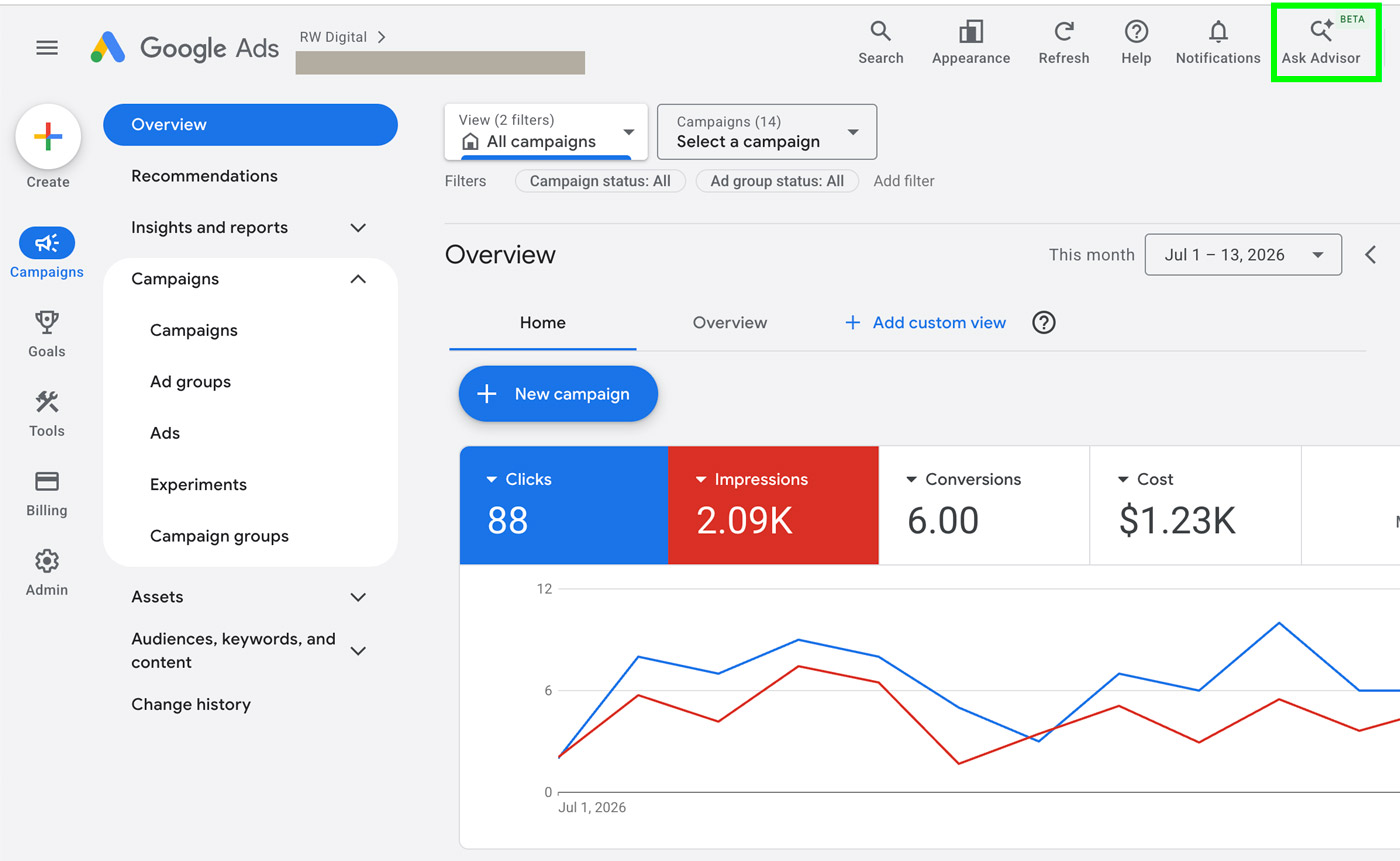Collapse the date panel with left chevron

pyautogui.click(x=1371, y=255)
